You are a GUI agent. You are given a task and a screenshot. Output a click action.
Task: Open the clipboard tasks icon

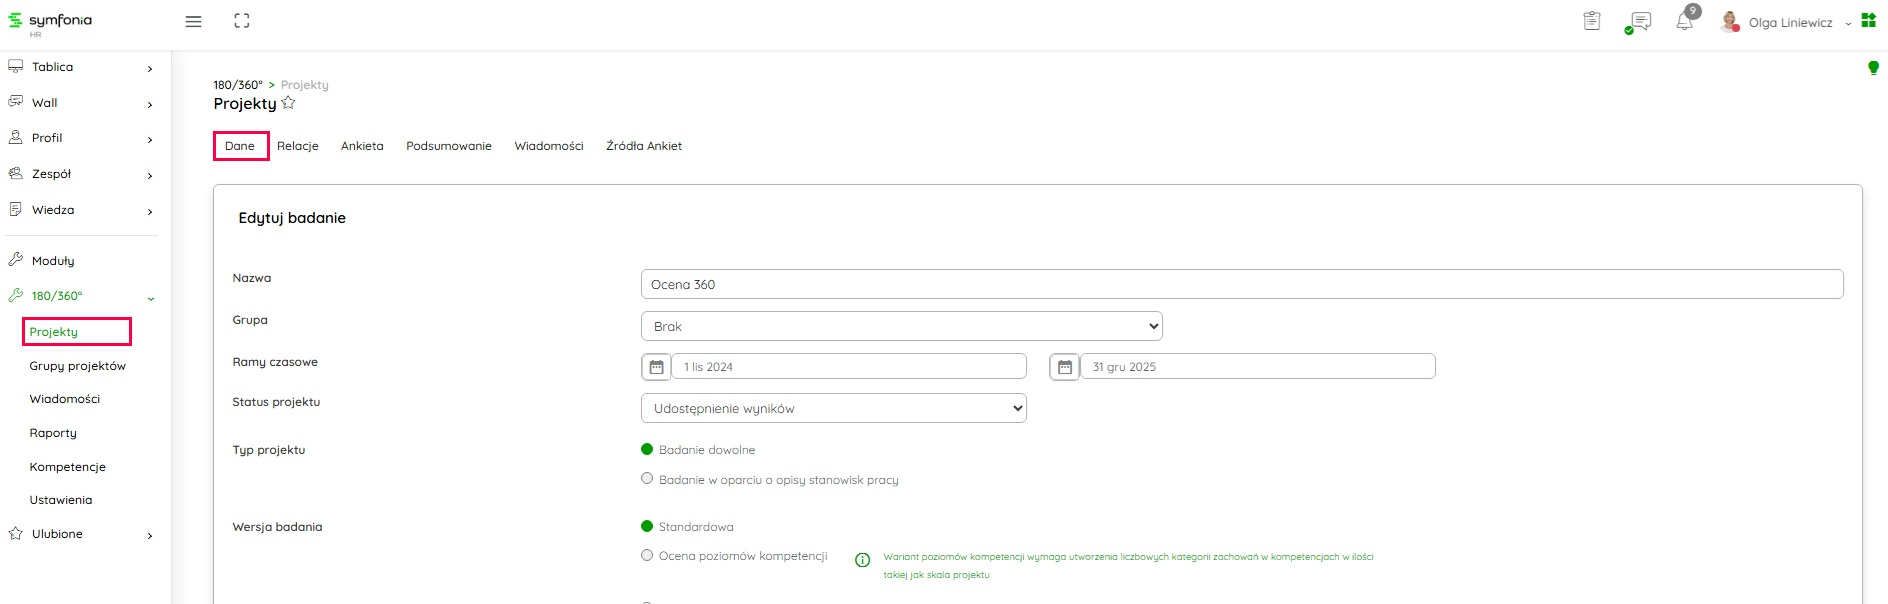point(1592,21)
